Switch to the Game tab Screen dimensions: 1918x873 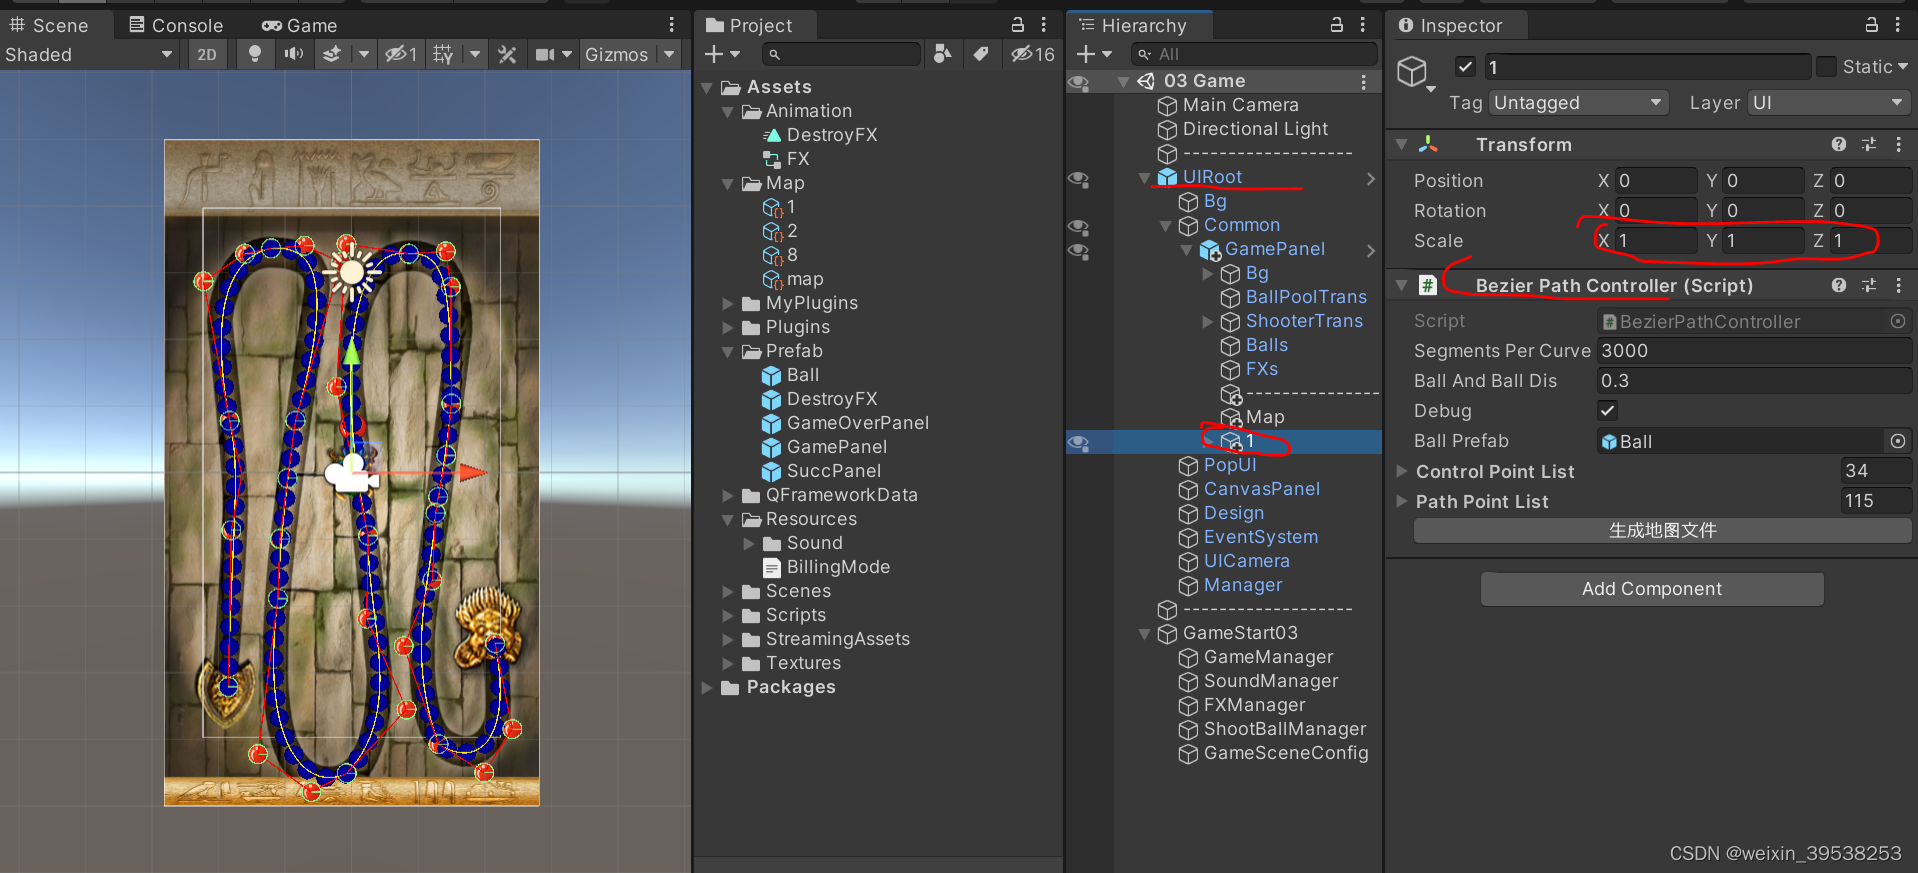[300, 25]
